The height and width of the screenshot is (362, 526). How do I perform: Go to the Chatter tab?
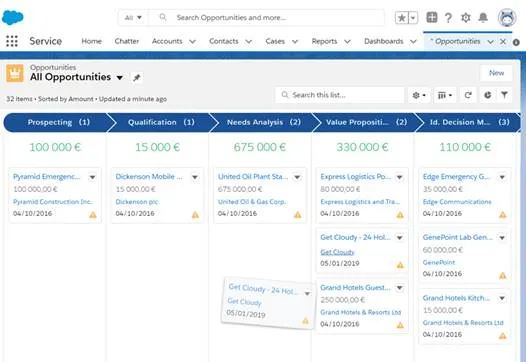pyautogui.click(x=127, y=41)
